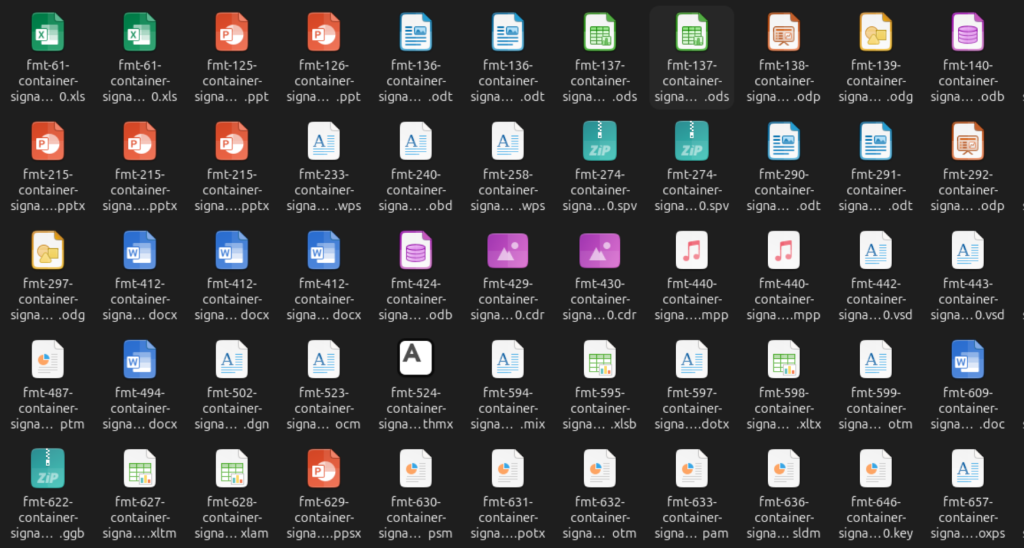Image resolution: width=1024 pixels, height=548 pixels.
Task: Select the fmt-139 .odg drawing file icon
Action: pyautogui.click(x=876, y=32)
